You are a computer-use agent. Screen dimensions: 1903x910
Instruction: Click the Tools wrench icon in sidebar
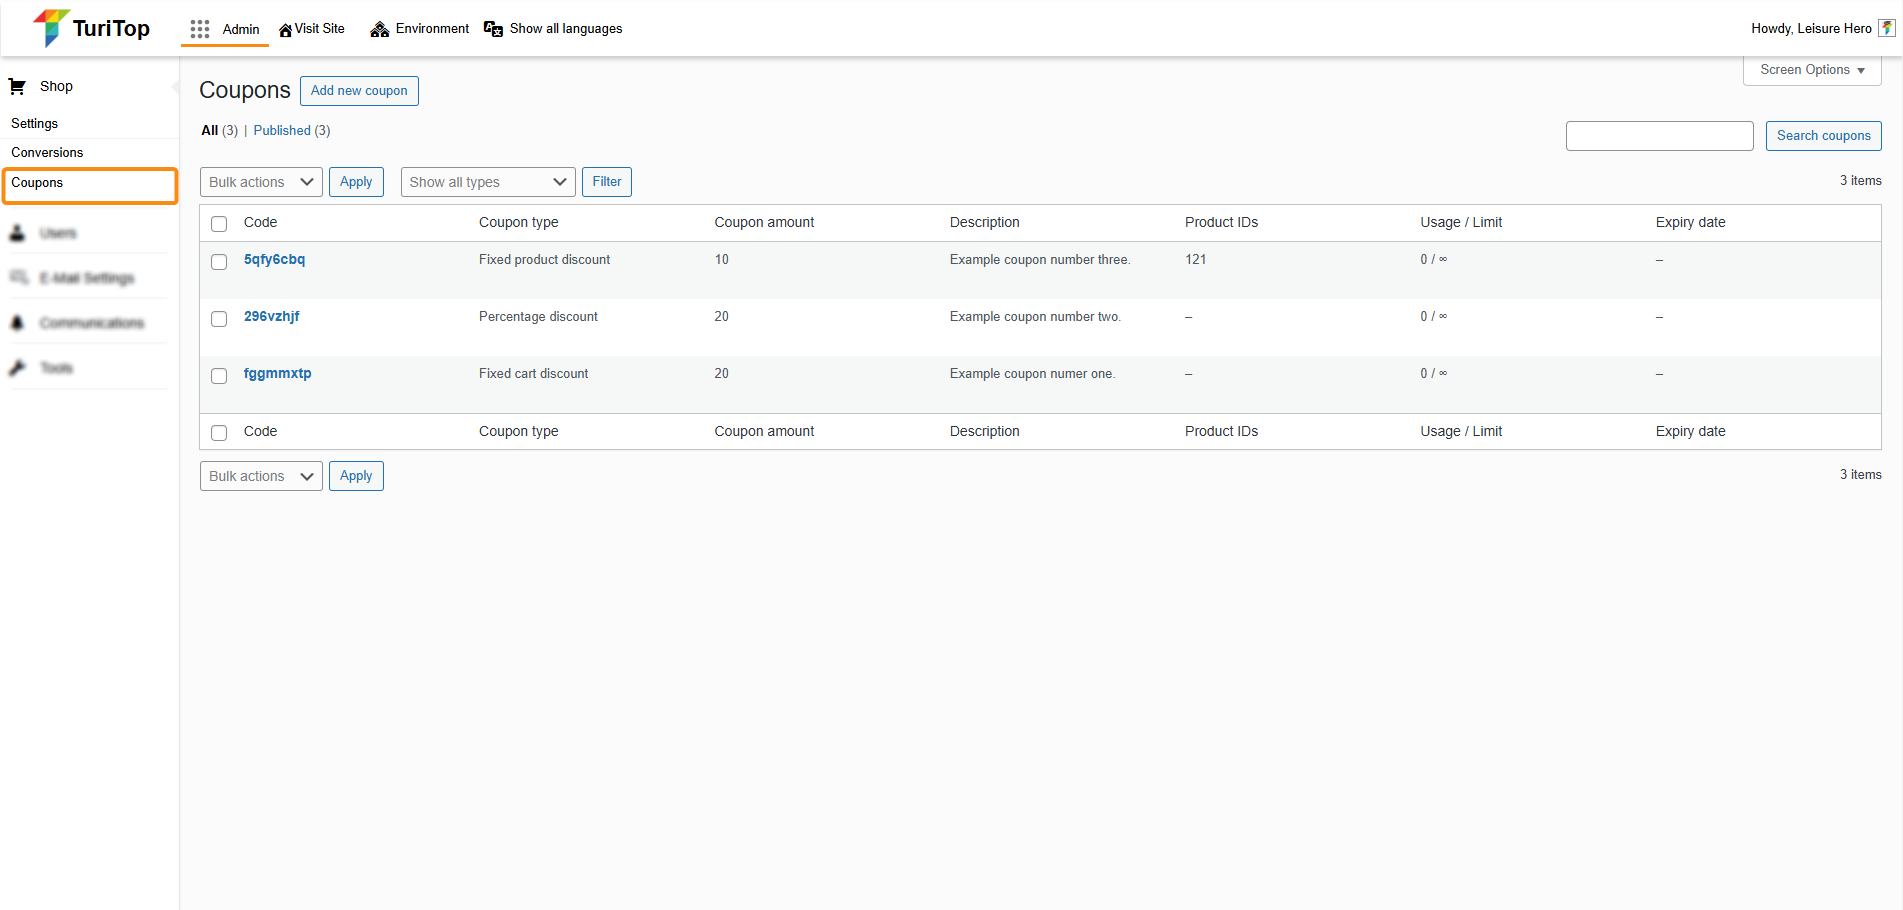click(x=17, y=368)
